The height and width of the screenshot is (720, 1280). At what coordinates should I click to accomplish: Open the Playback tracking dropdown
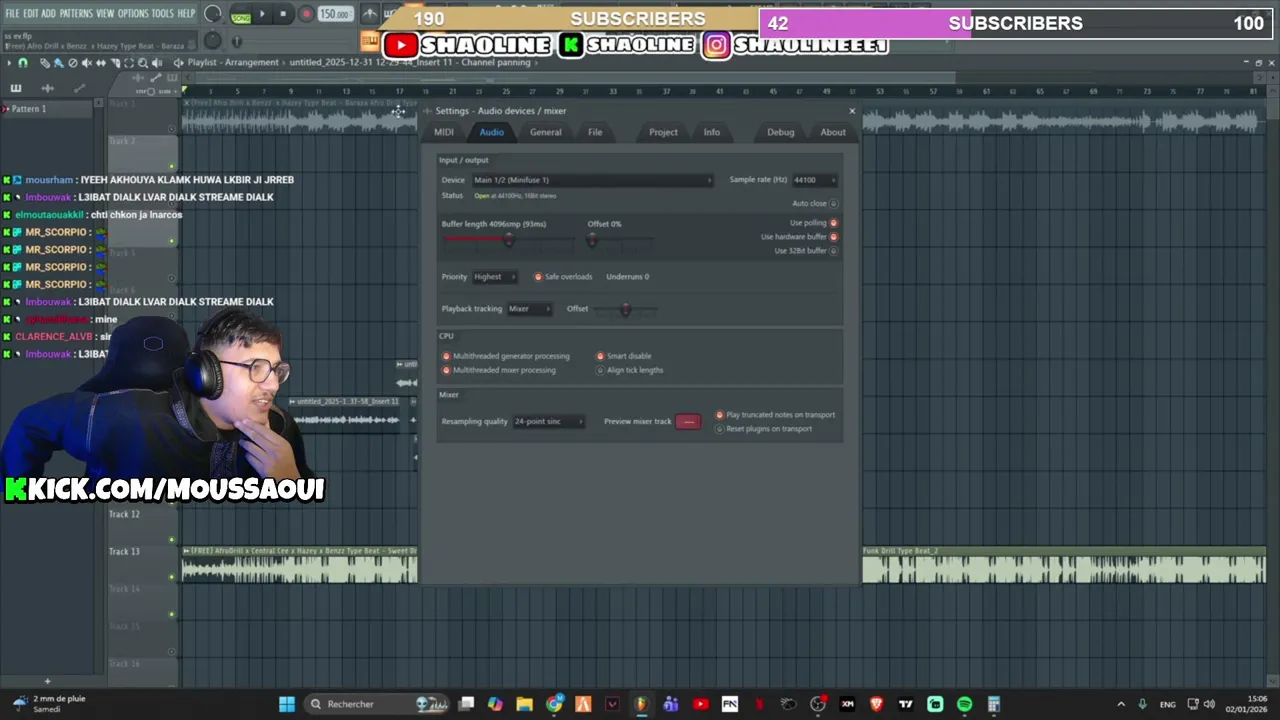pos(529,309)
